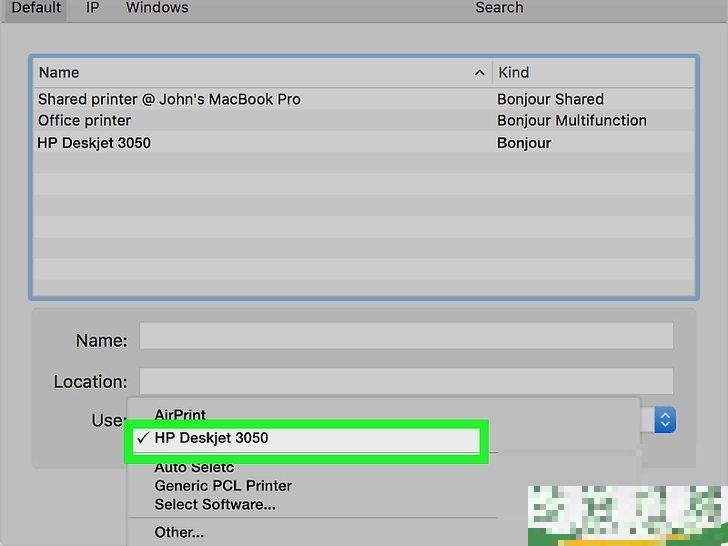
Task: Toggle the sort direction arrow in Name column
Action: (478, 73)
